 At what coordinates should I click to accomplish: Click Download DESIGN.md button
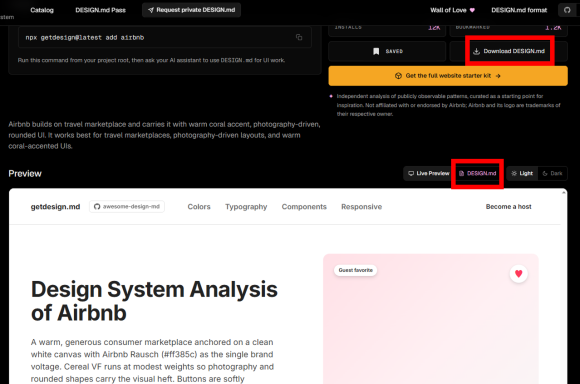tap(509, 51)
